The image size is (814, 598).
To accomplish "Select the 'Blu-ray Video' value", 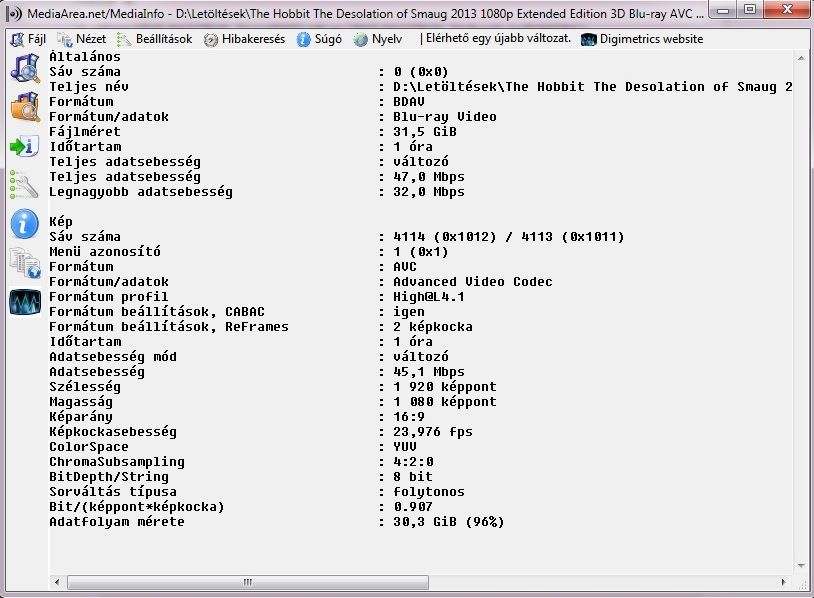I will [445, 117].
